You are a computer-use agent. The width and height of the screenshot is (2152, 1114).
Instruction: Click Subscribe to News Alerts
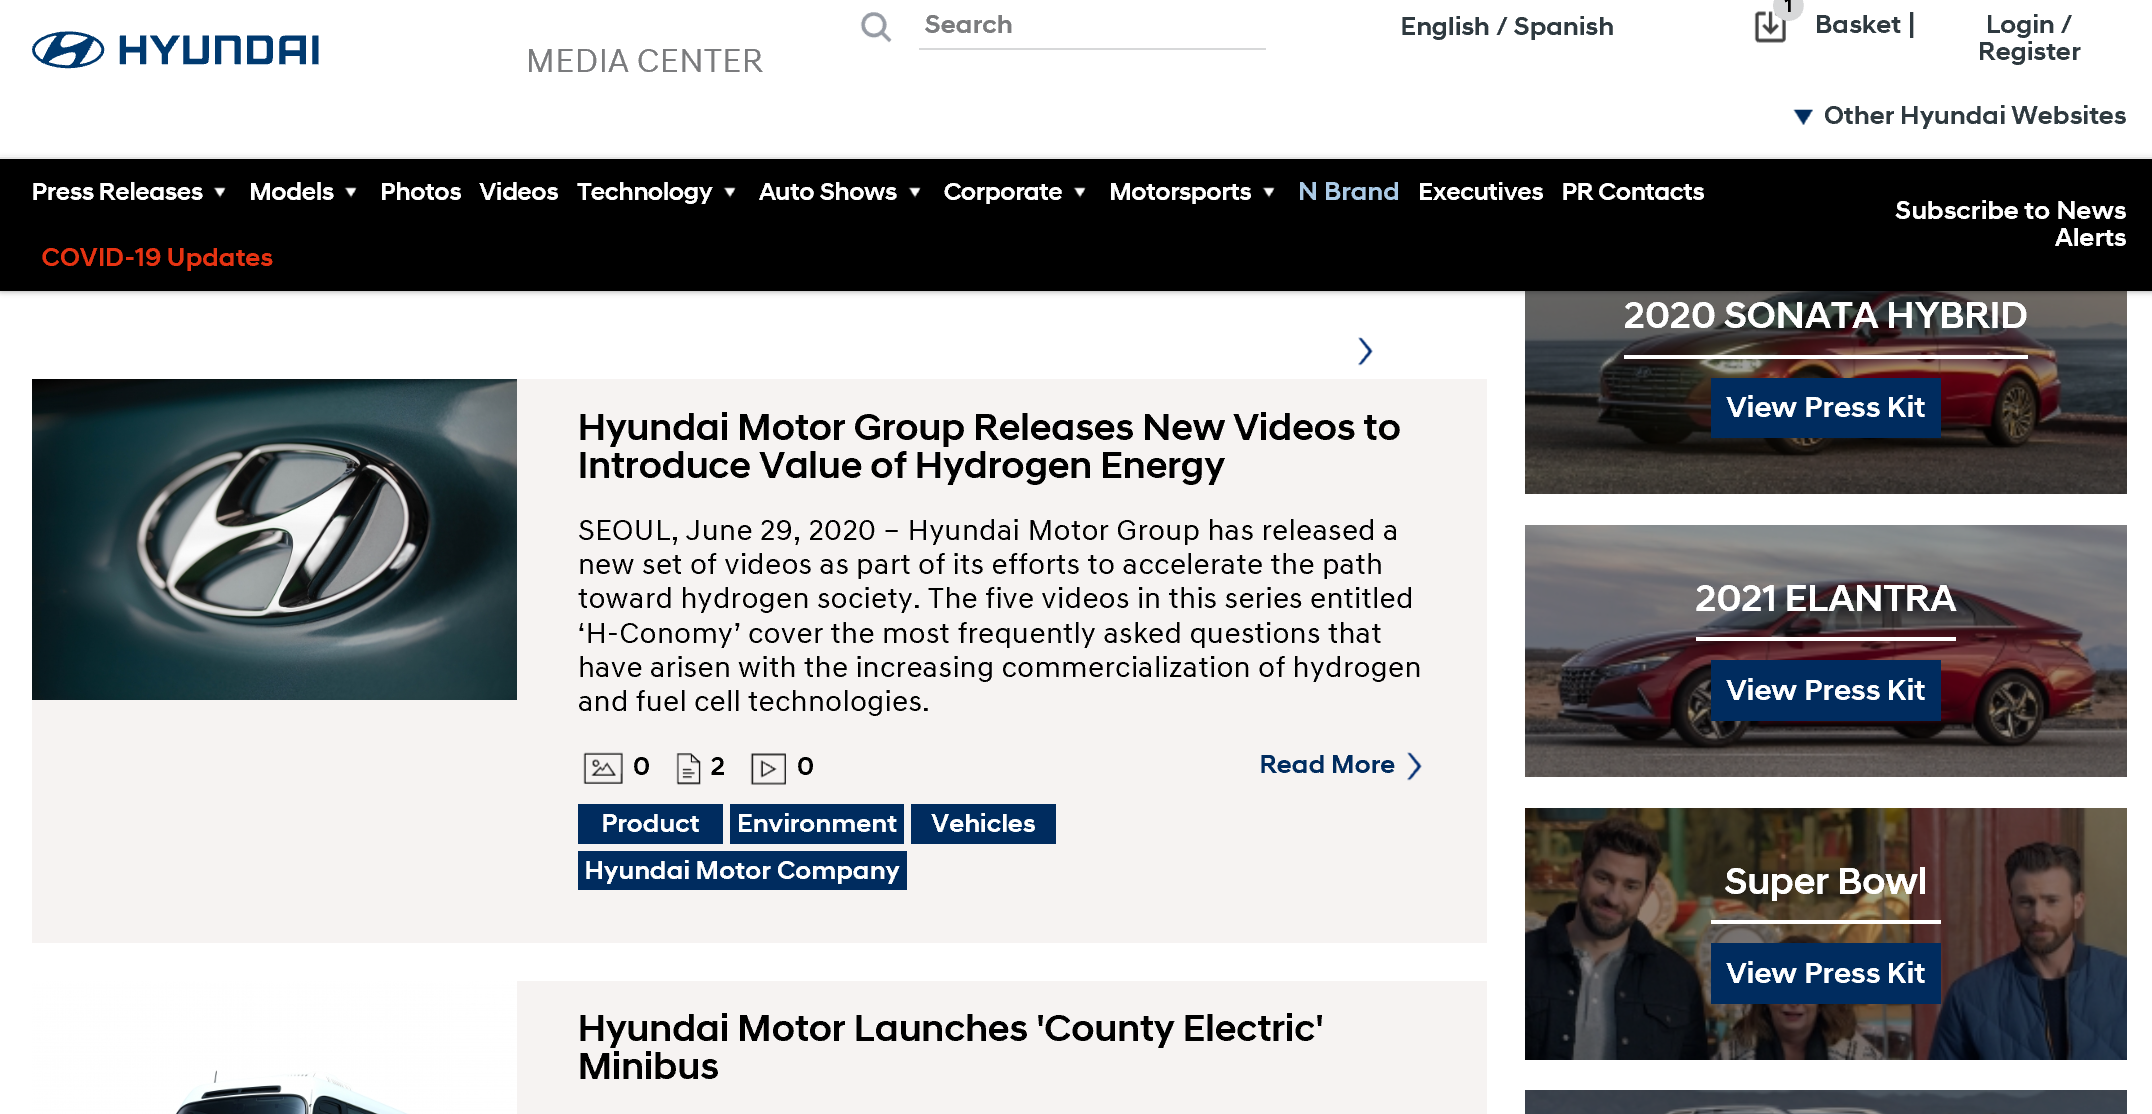click(x=2010, y=224)
